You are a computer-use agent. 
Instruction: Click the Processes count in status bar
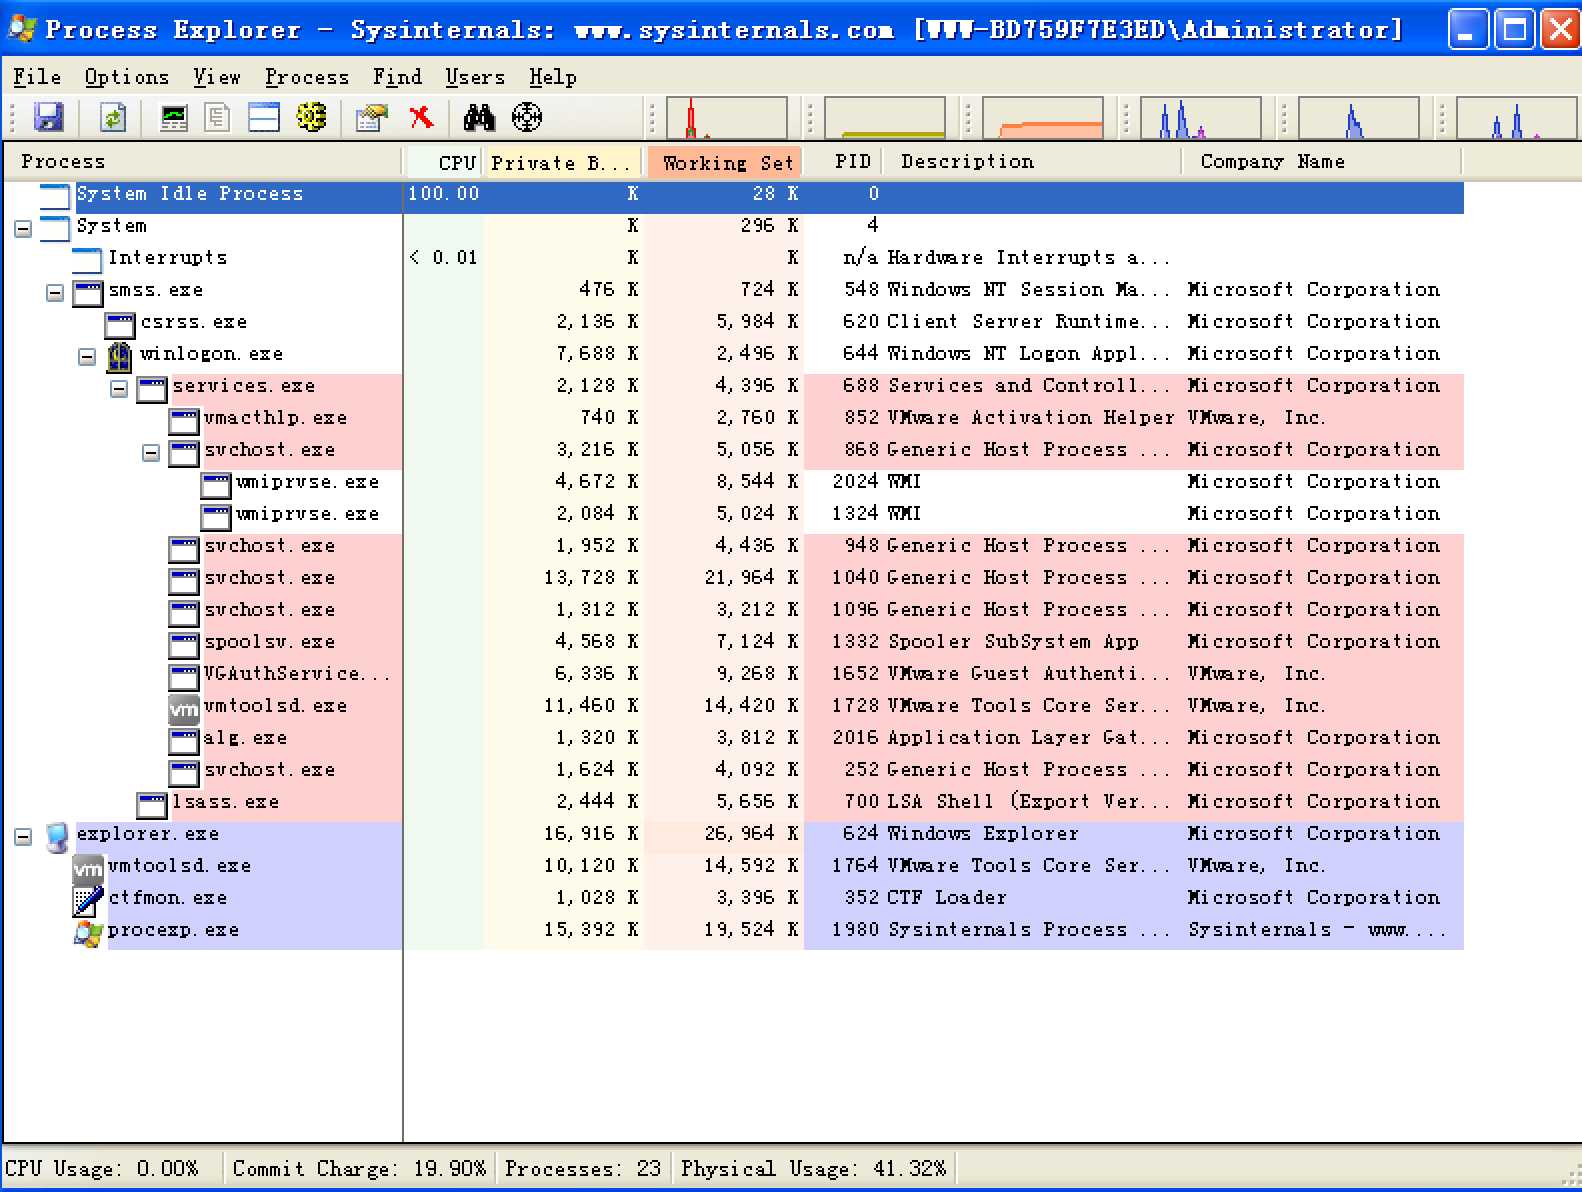[584, 1169]
